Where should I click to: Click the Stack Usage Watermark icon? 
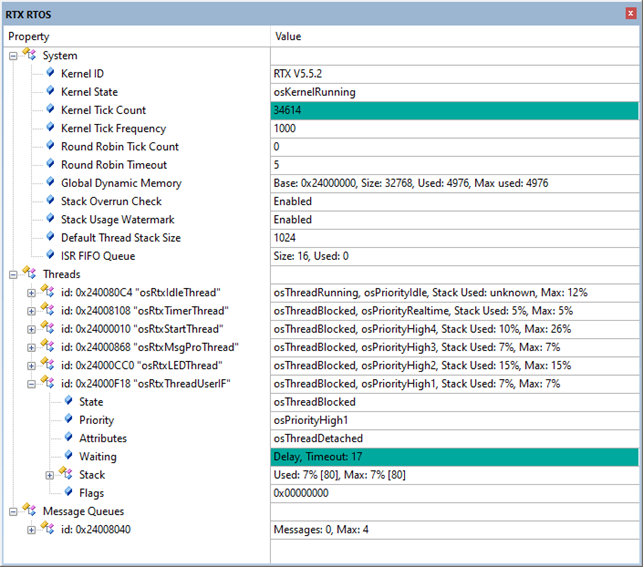50,218
